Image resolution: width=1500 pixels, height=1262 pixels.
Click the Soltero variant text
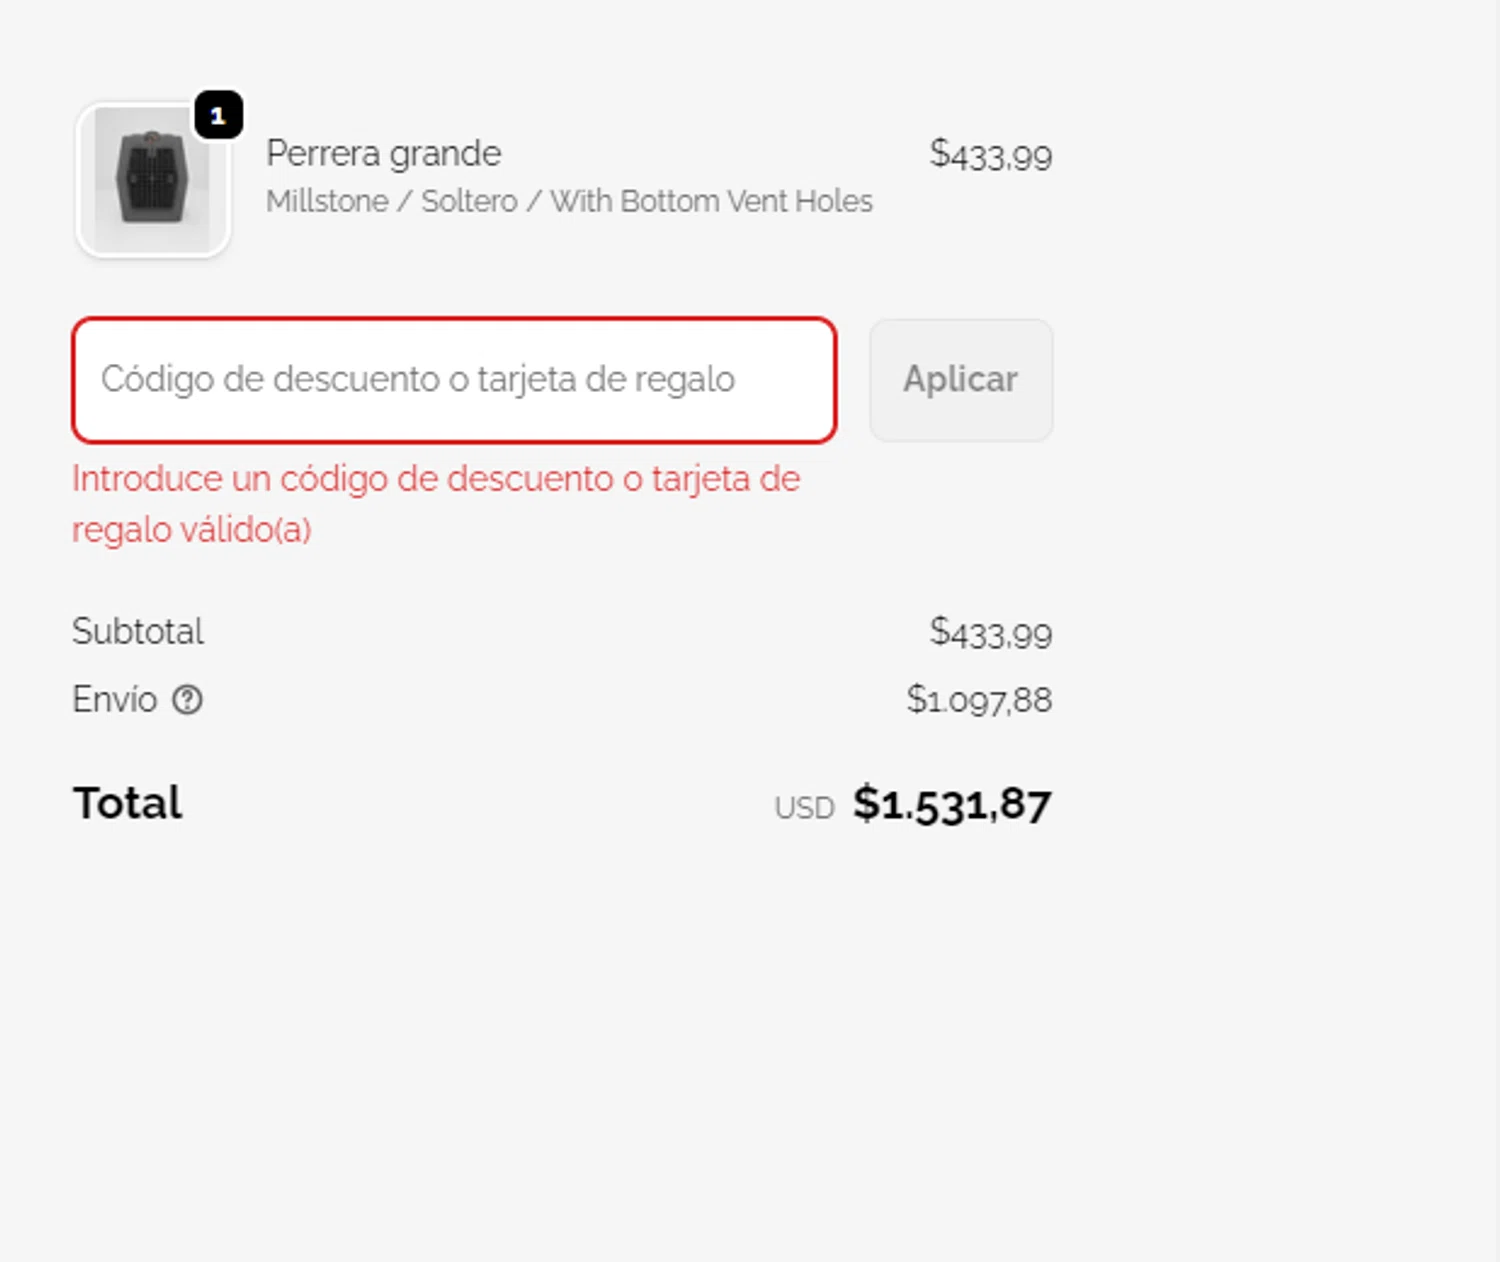pos(469,201)
